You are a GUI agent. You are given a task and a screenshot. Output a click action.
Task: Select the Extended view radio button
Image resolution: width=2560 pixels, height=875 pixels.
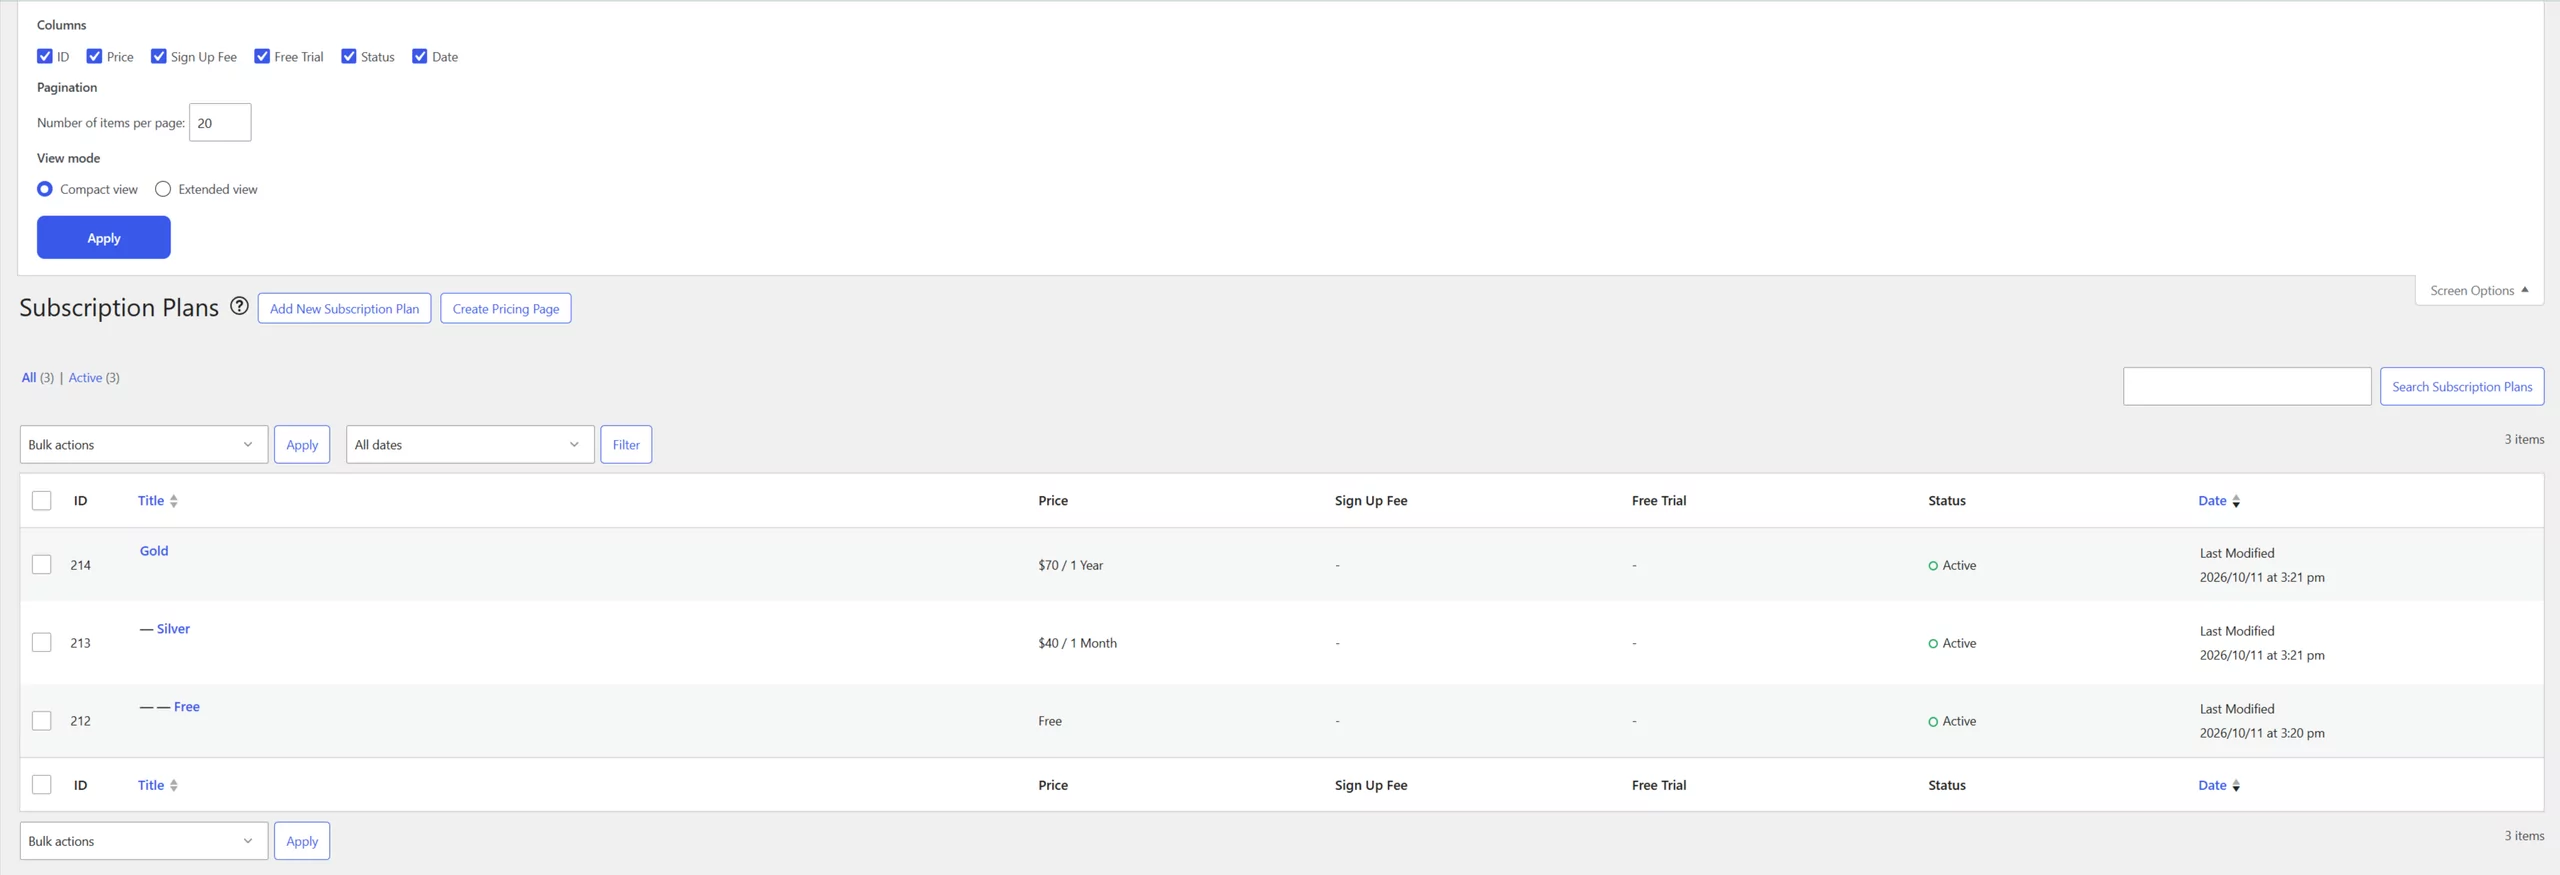(163, 189)
